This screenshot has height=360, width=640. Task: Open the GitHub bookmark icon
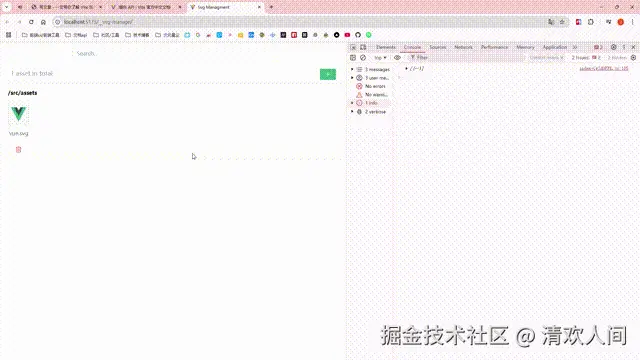(358, 35)
